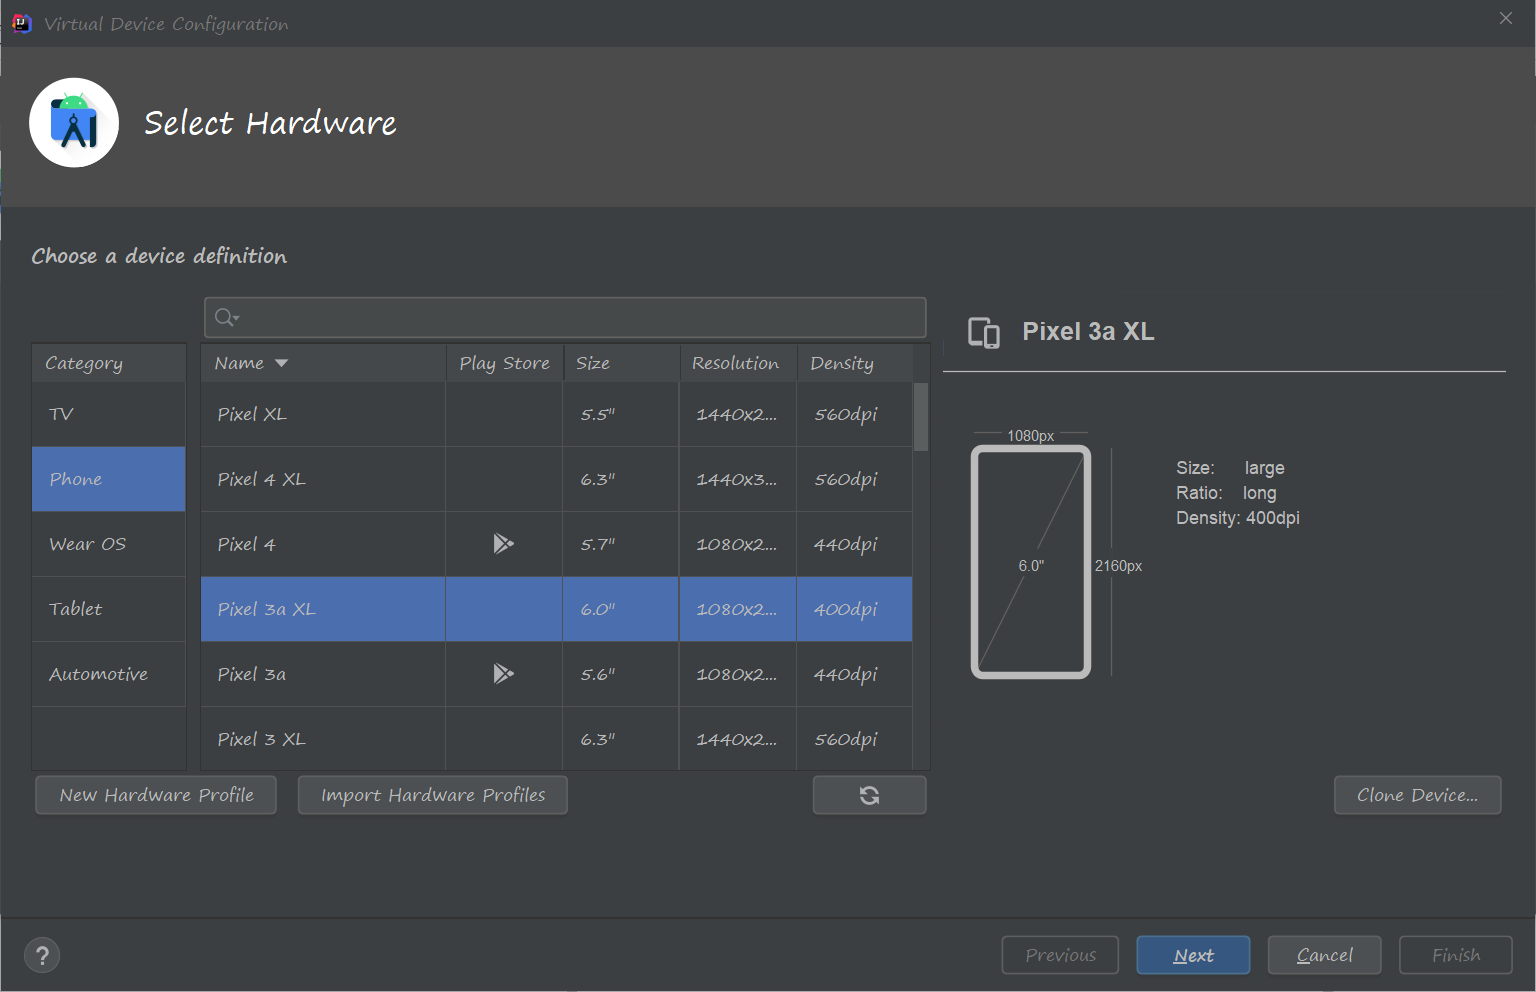Click the Previous button
Image resolution: width=1536 pixels, height=992 pixels.
1060,955
